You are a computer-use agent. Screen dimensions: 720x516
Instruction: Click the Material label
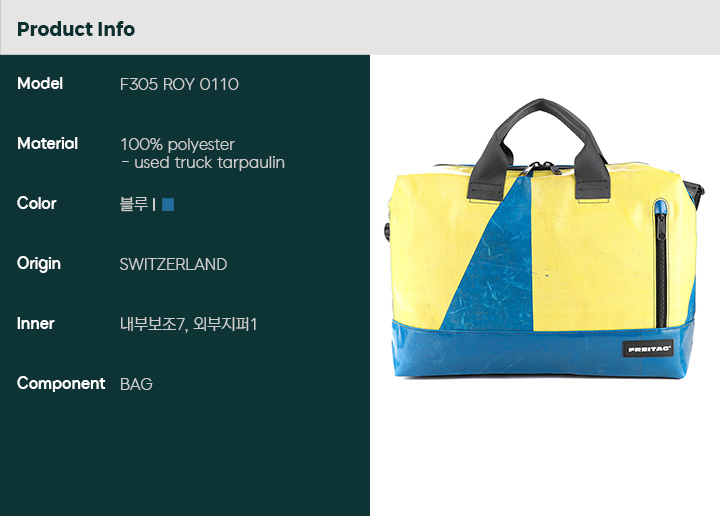[47, 144]
